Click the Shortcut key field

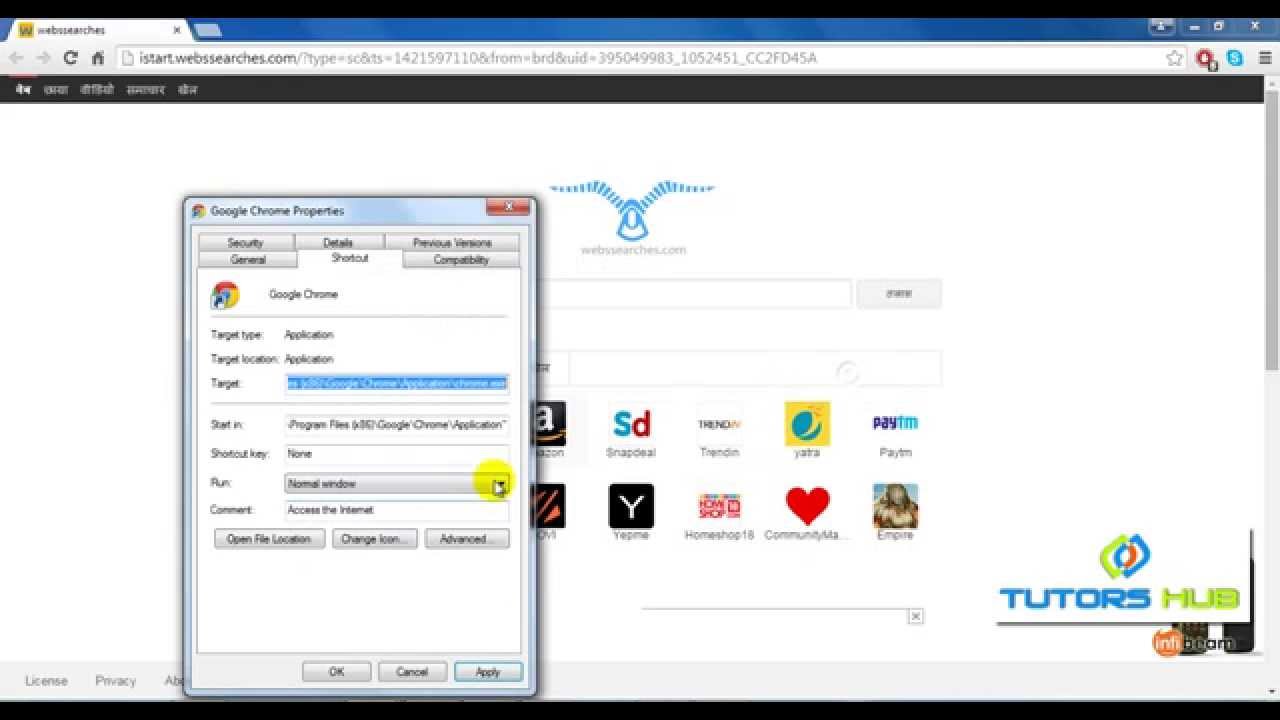point(397,454)
